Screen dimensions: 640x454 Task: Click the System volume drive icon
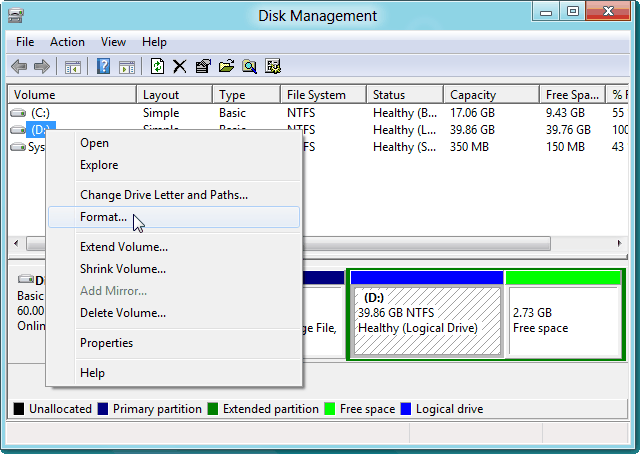(x=18, y=147)
